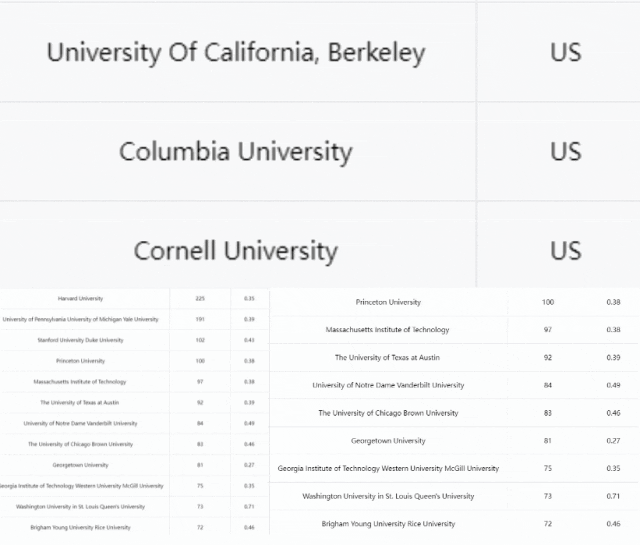
Task: Click The University of Texas at Austin in larger table
Action: pyautogui.click(x=388, y=357)
